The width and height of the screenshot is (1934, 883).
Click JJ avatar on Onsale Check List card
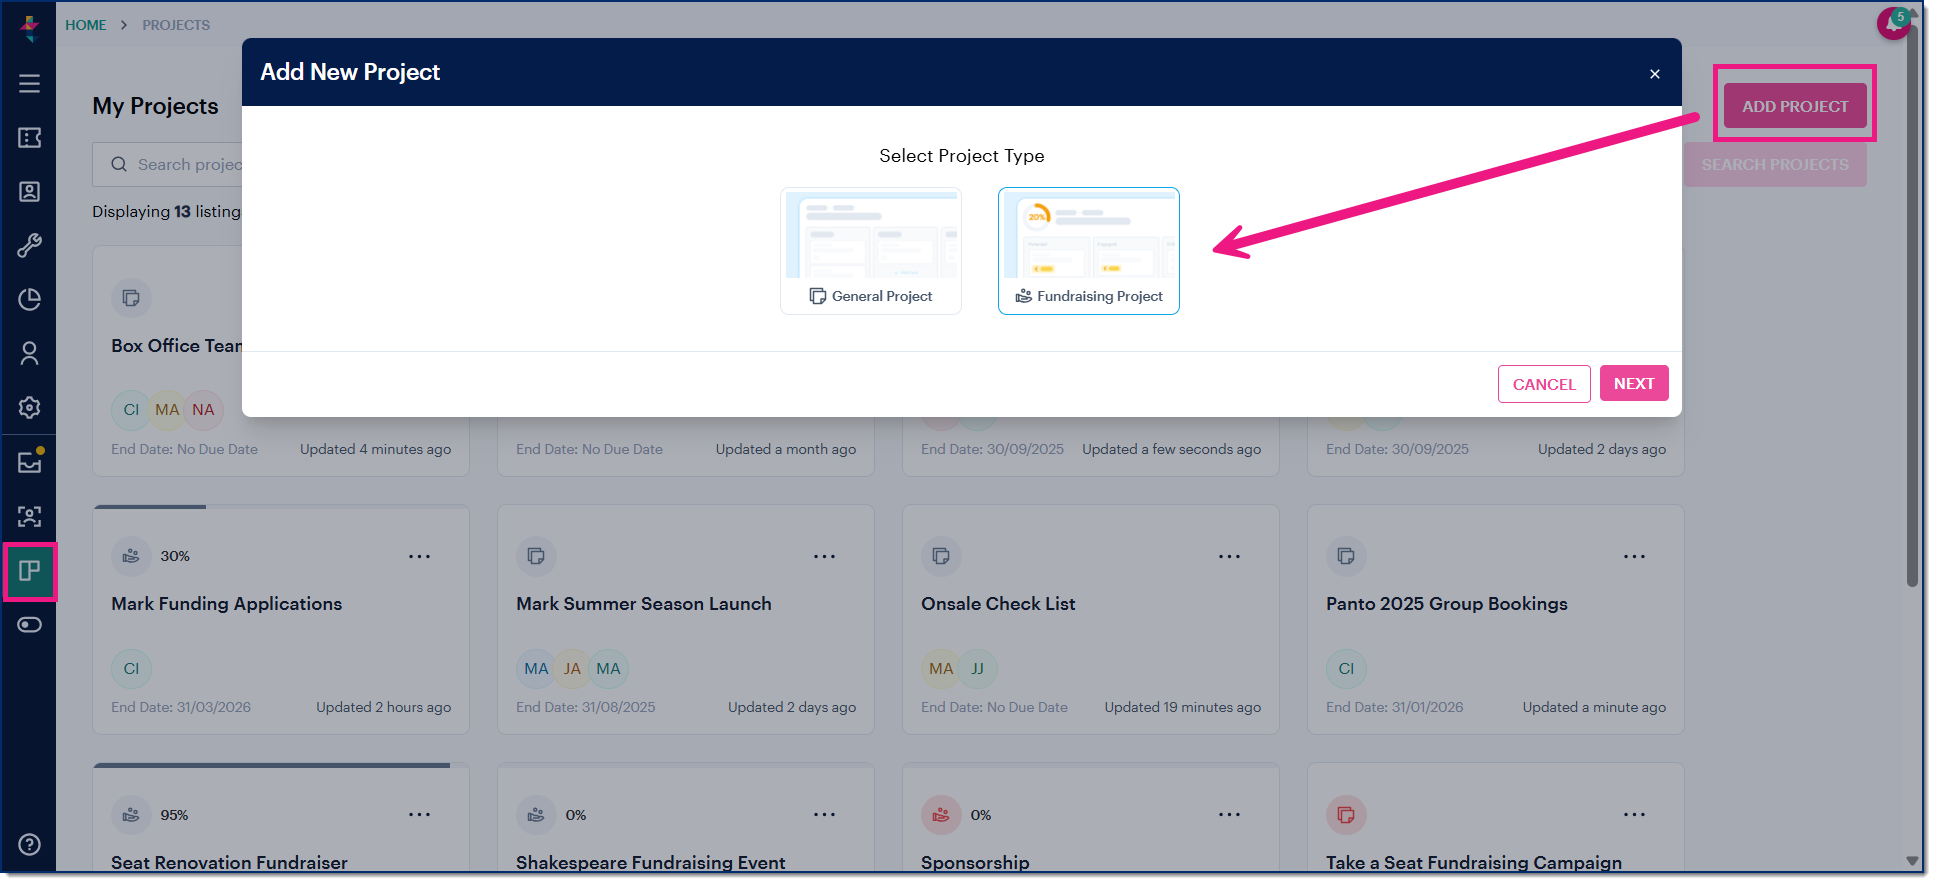coord(978,669)
